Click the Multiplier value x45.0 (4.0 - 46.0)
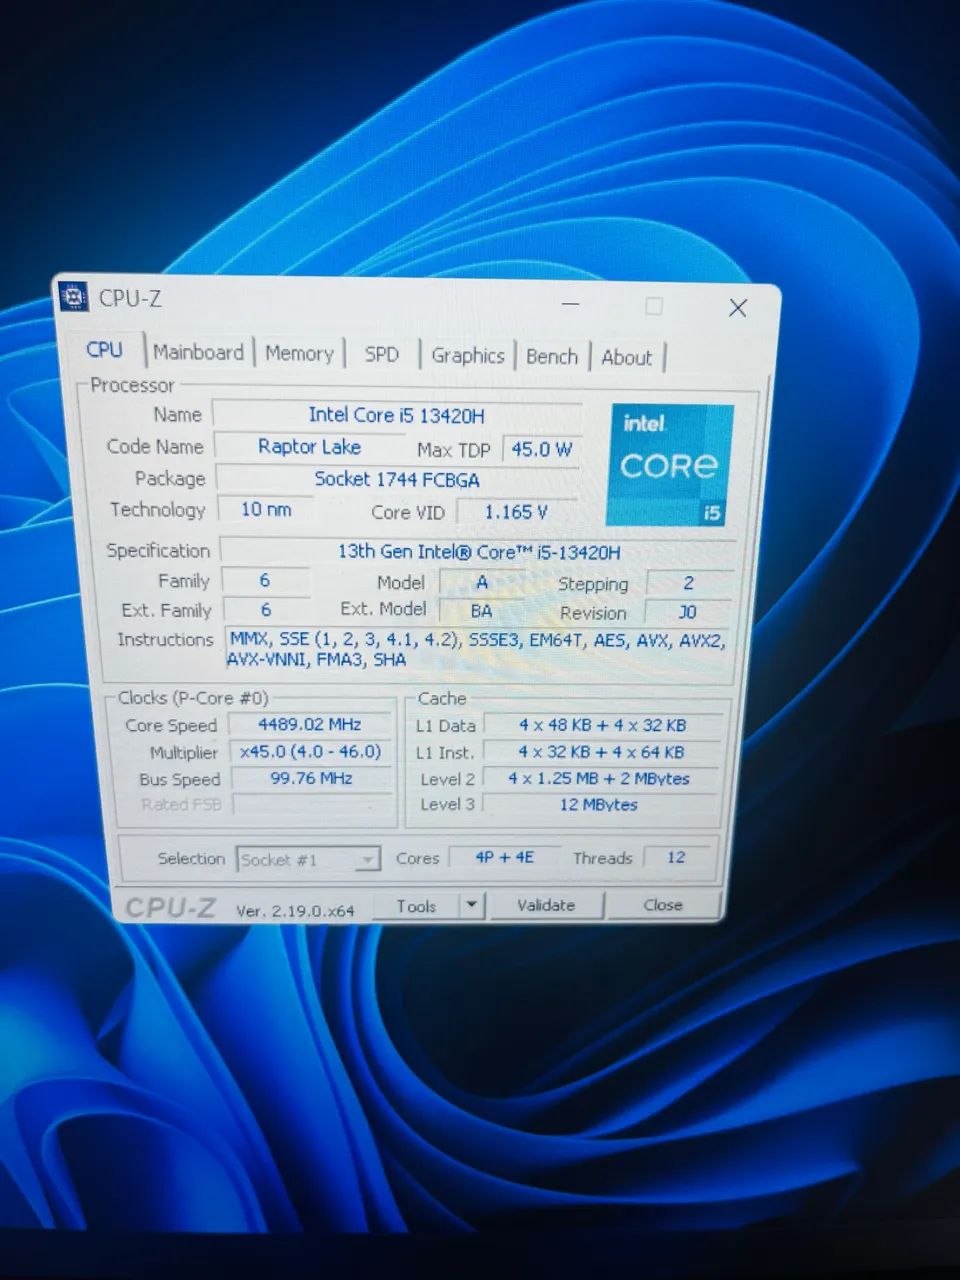This screenshot has height=1280, width=960. [x=310, y=751]
